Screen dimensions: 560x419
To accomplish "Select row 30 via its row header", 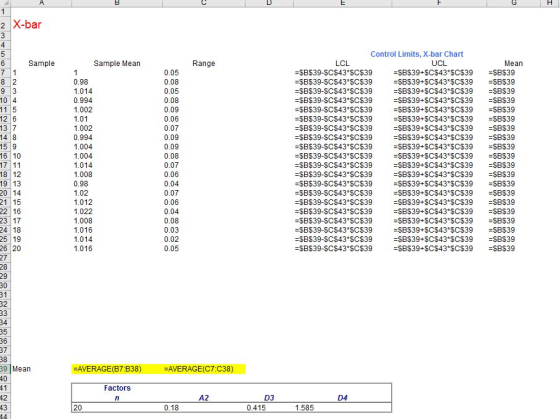I will pyautogui.click(x=4, y=285).
